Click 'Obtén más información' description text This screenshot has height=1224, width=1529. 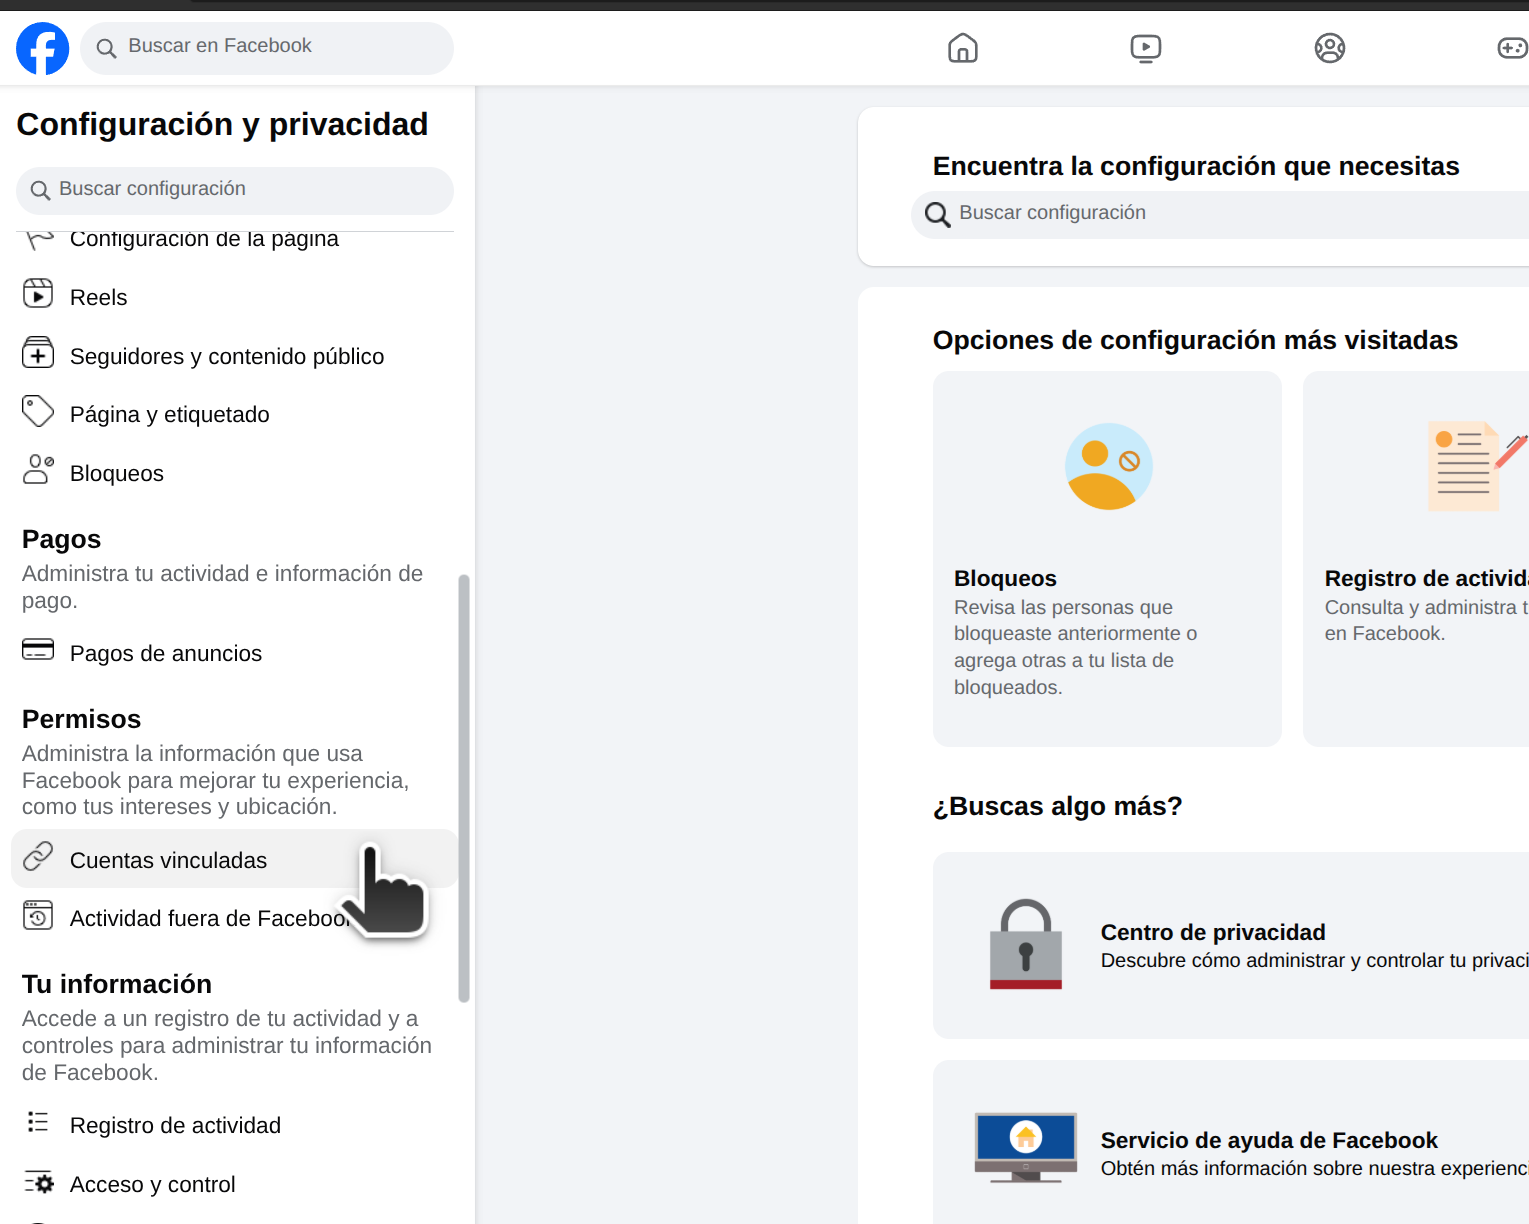pos(1315,1168)
